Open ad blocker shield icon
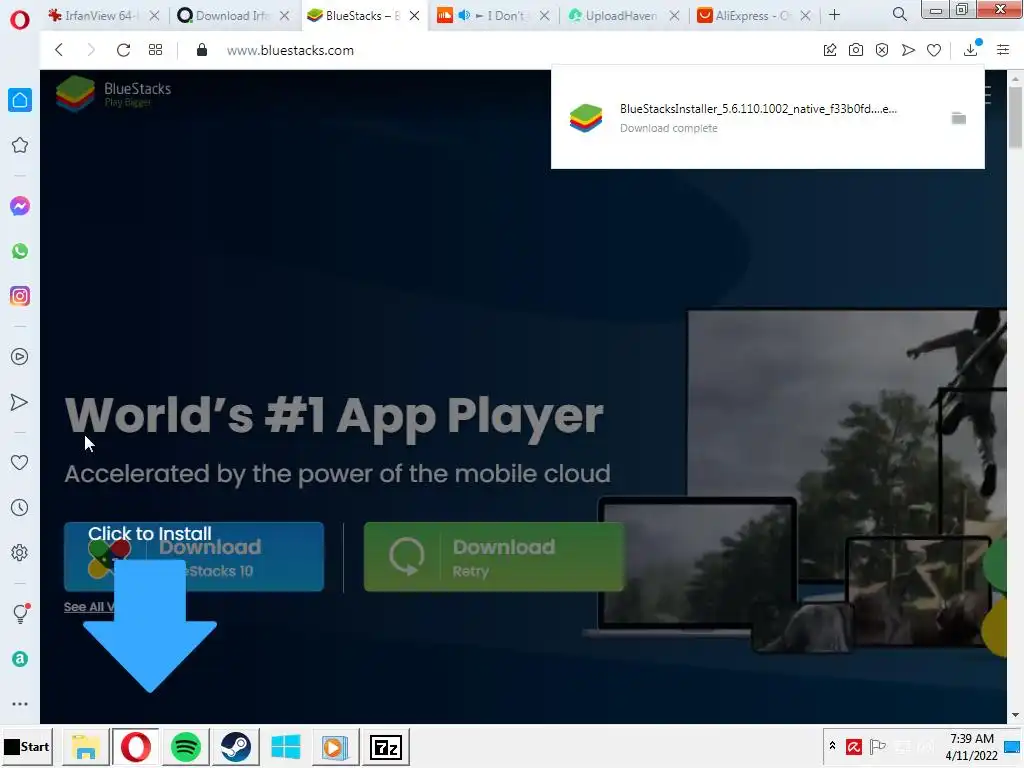Viewport: 1024px width, 768px height. (882, 50)
